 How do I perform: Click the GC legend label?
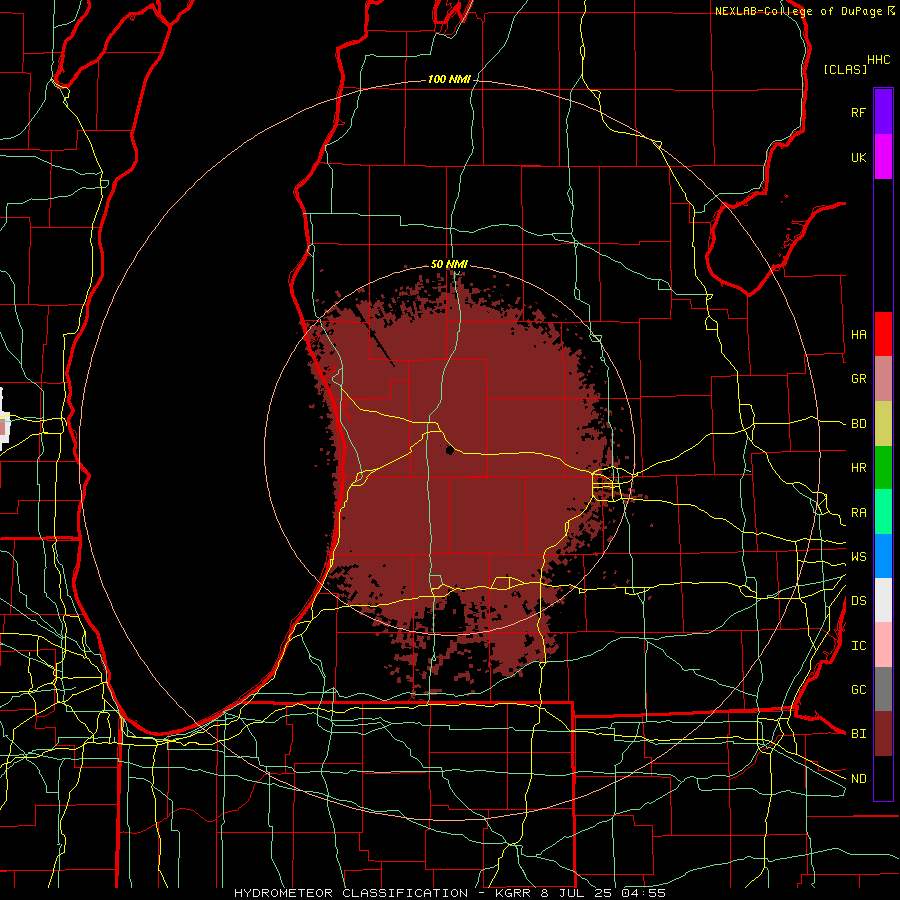coord(858,690)
